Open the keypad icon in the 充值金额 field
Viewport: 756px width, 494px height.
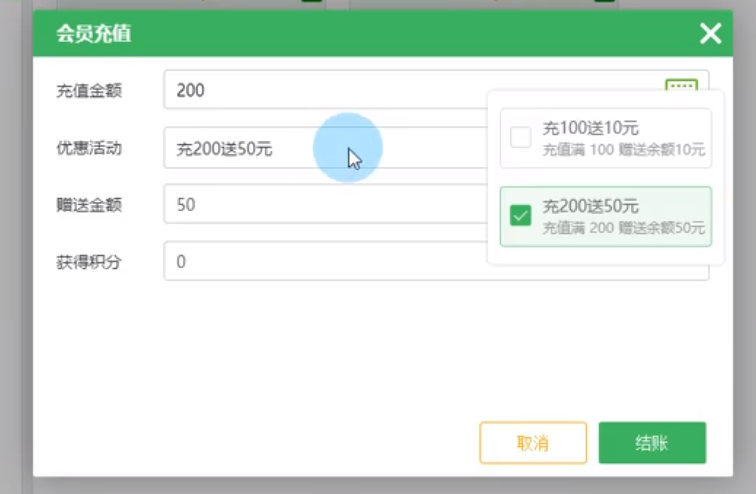(x=681, y=87)
